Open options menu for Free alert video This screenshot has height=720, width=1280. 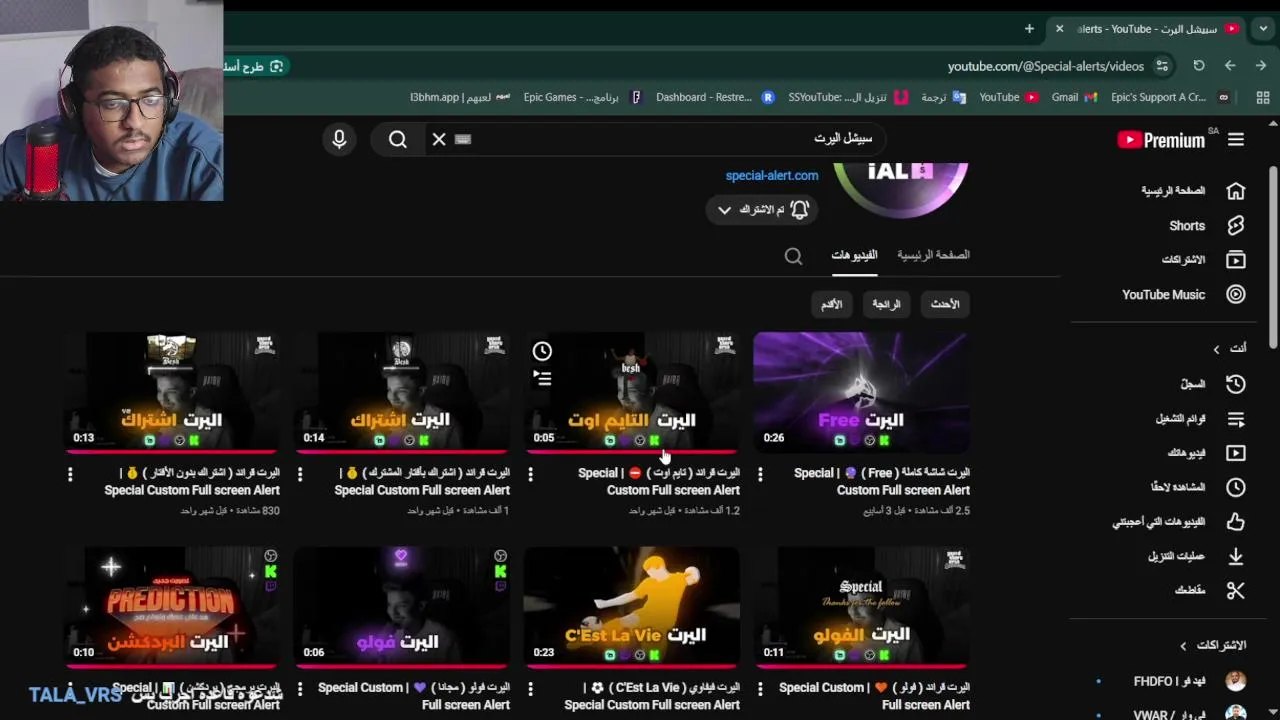tap(760, 474)
